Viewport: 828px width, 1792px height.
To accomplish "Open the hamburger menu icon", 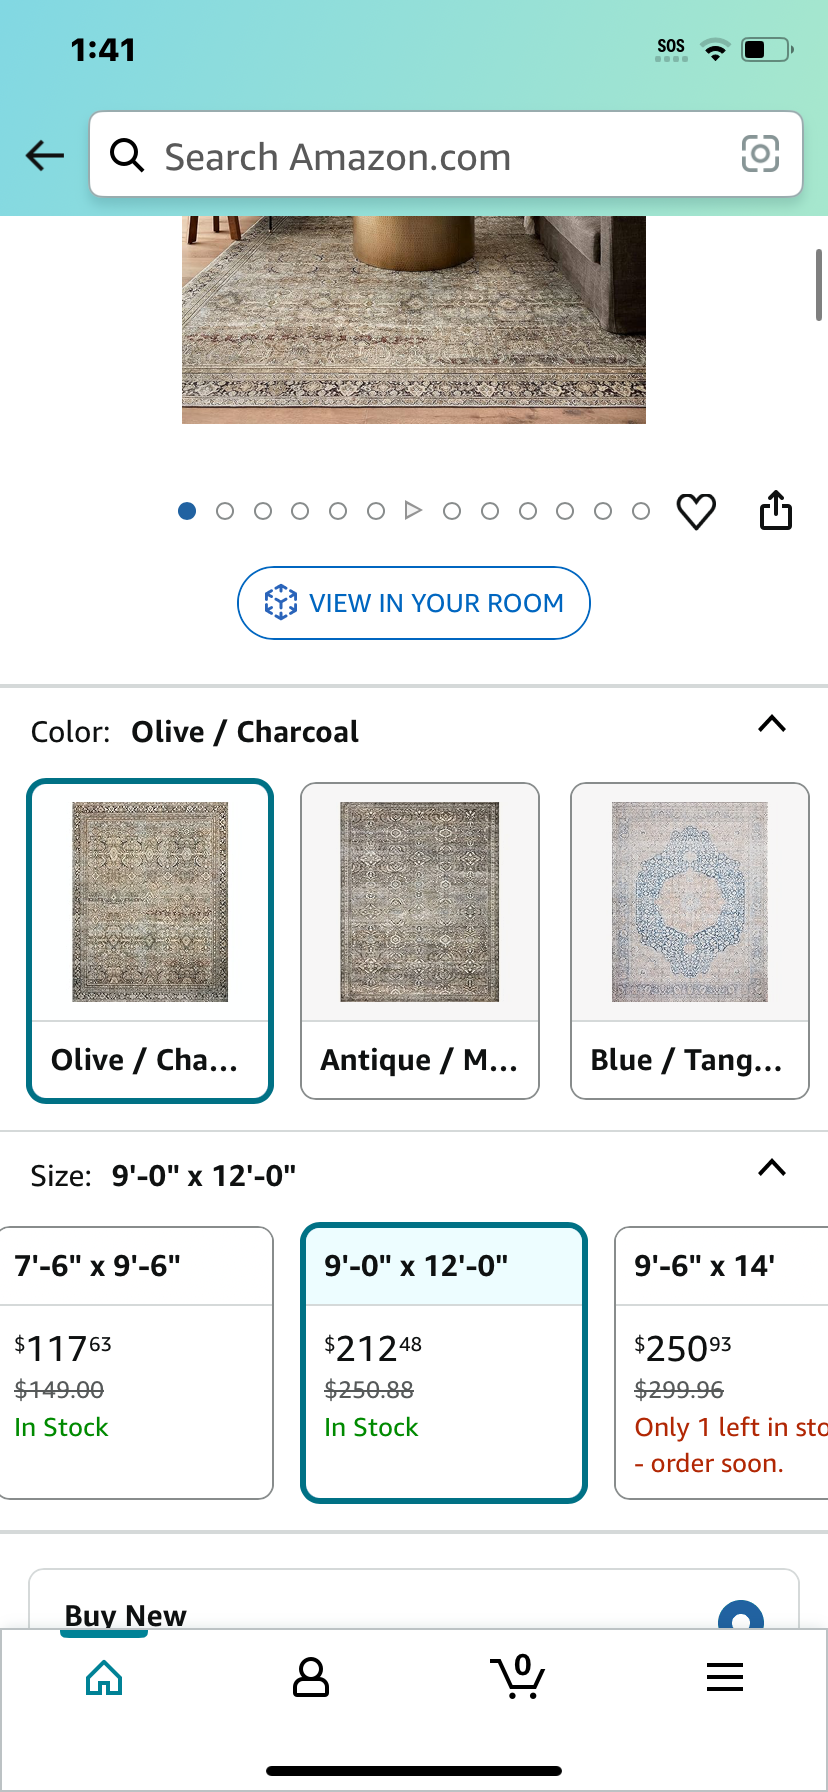I will pyautogui.click(x=725, y=1677).
